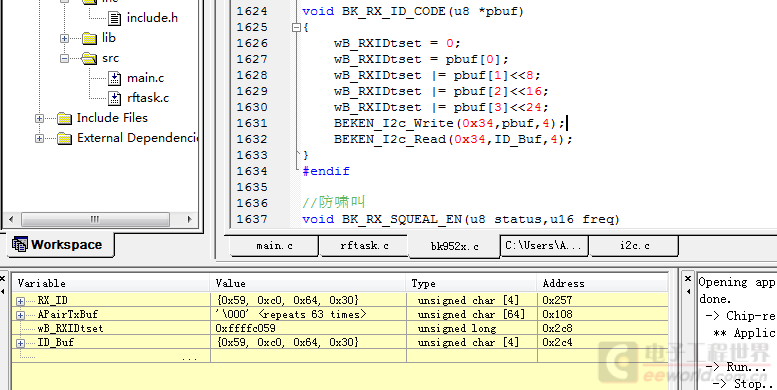Expand the External Dependencies node
777x390 pixels.
[39, 138]
